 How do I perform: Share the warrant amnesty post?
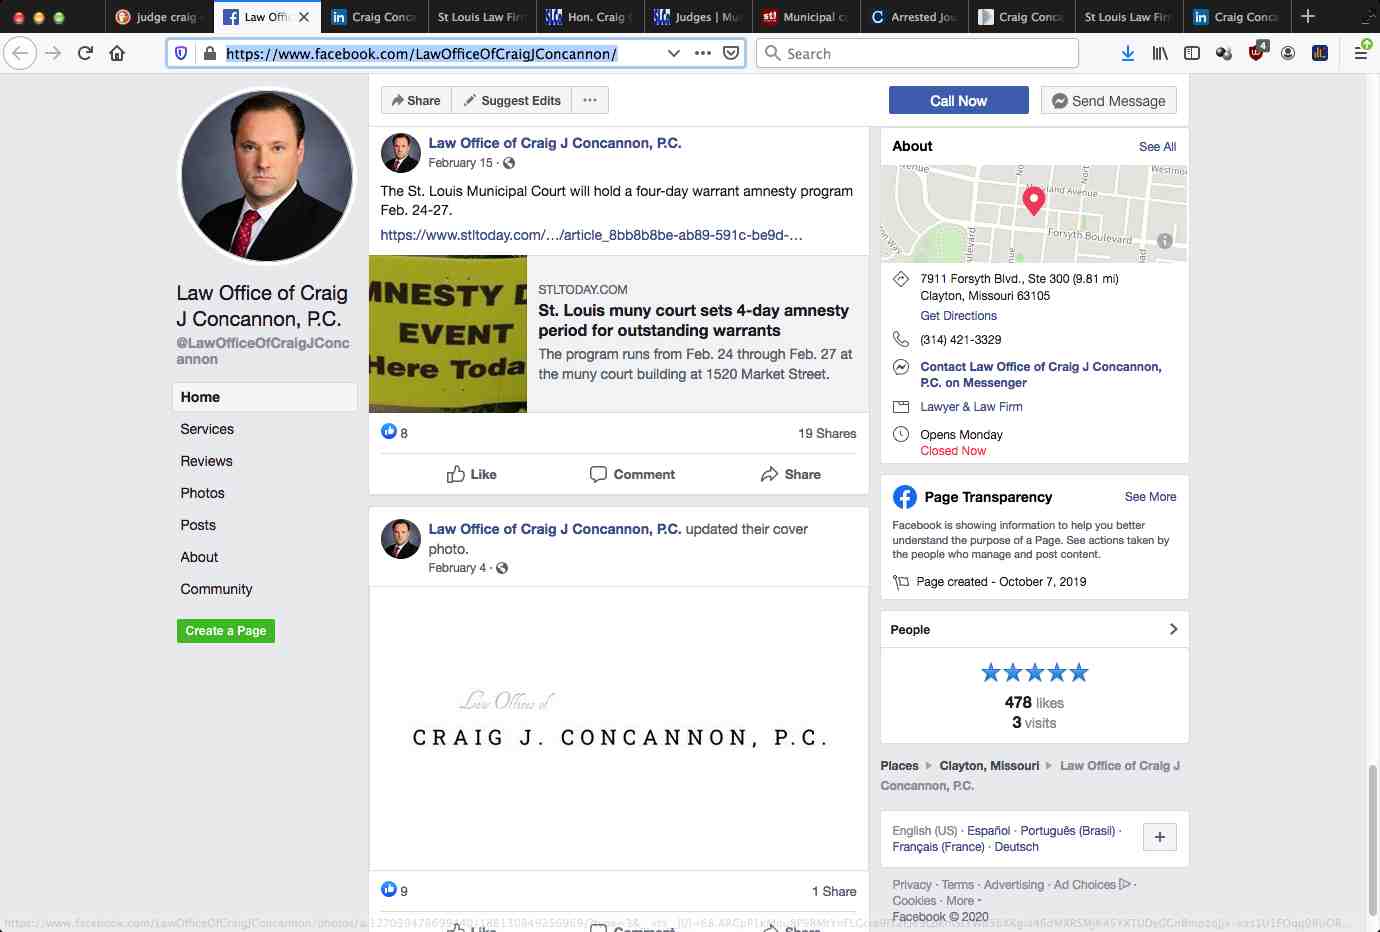[790, 474]
